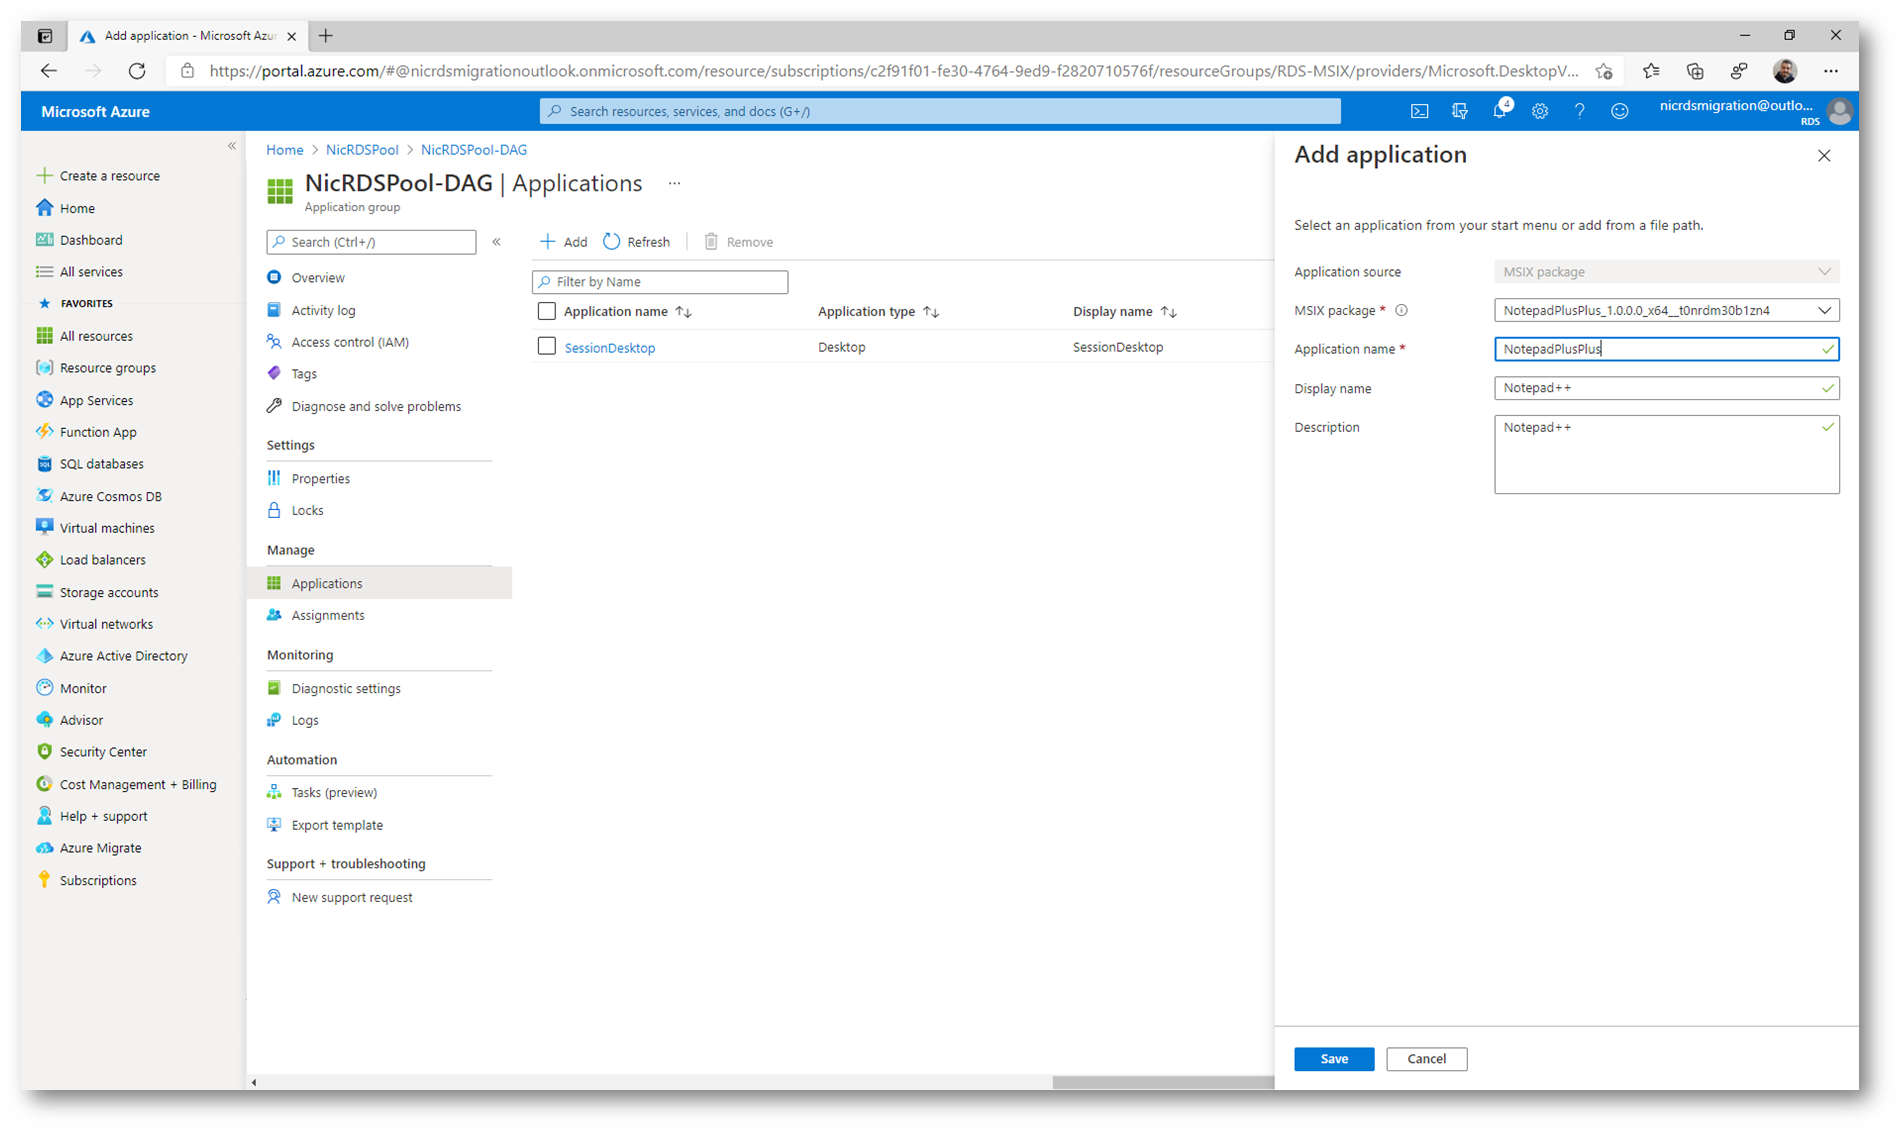Open Storage accounts in sidebar
The image size is (1901, 1132).
[x=97, y=592]
